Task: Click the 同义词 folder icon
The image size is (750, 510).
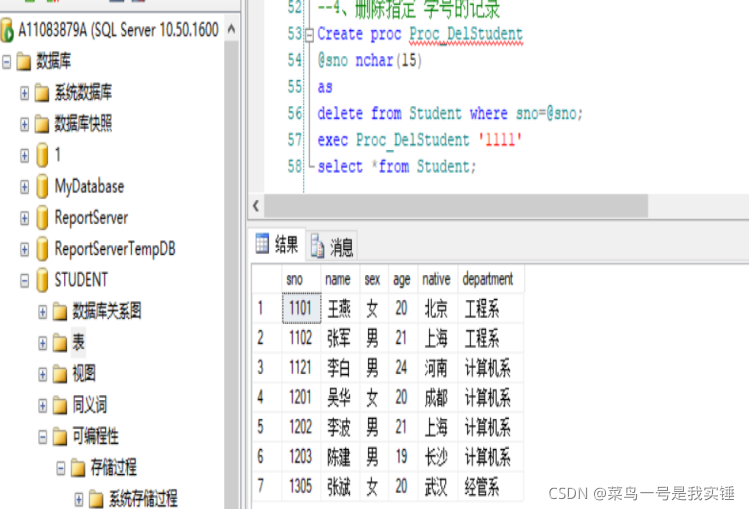Action: coord(60,405)
